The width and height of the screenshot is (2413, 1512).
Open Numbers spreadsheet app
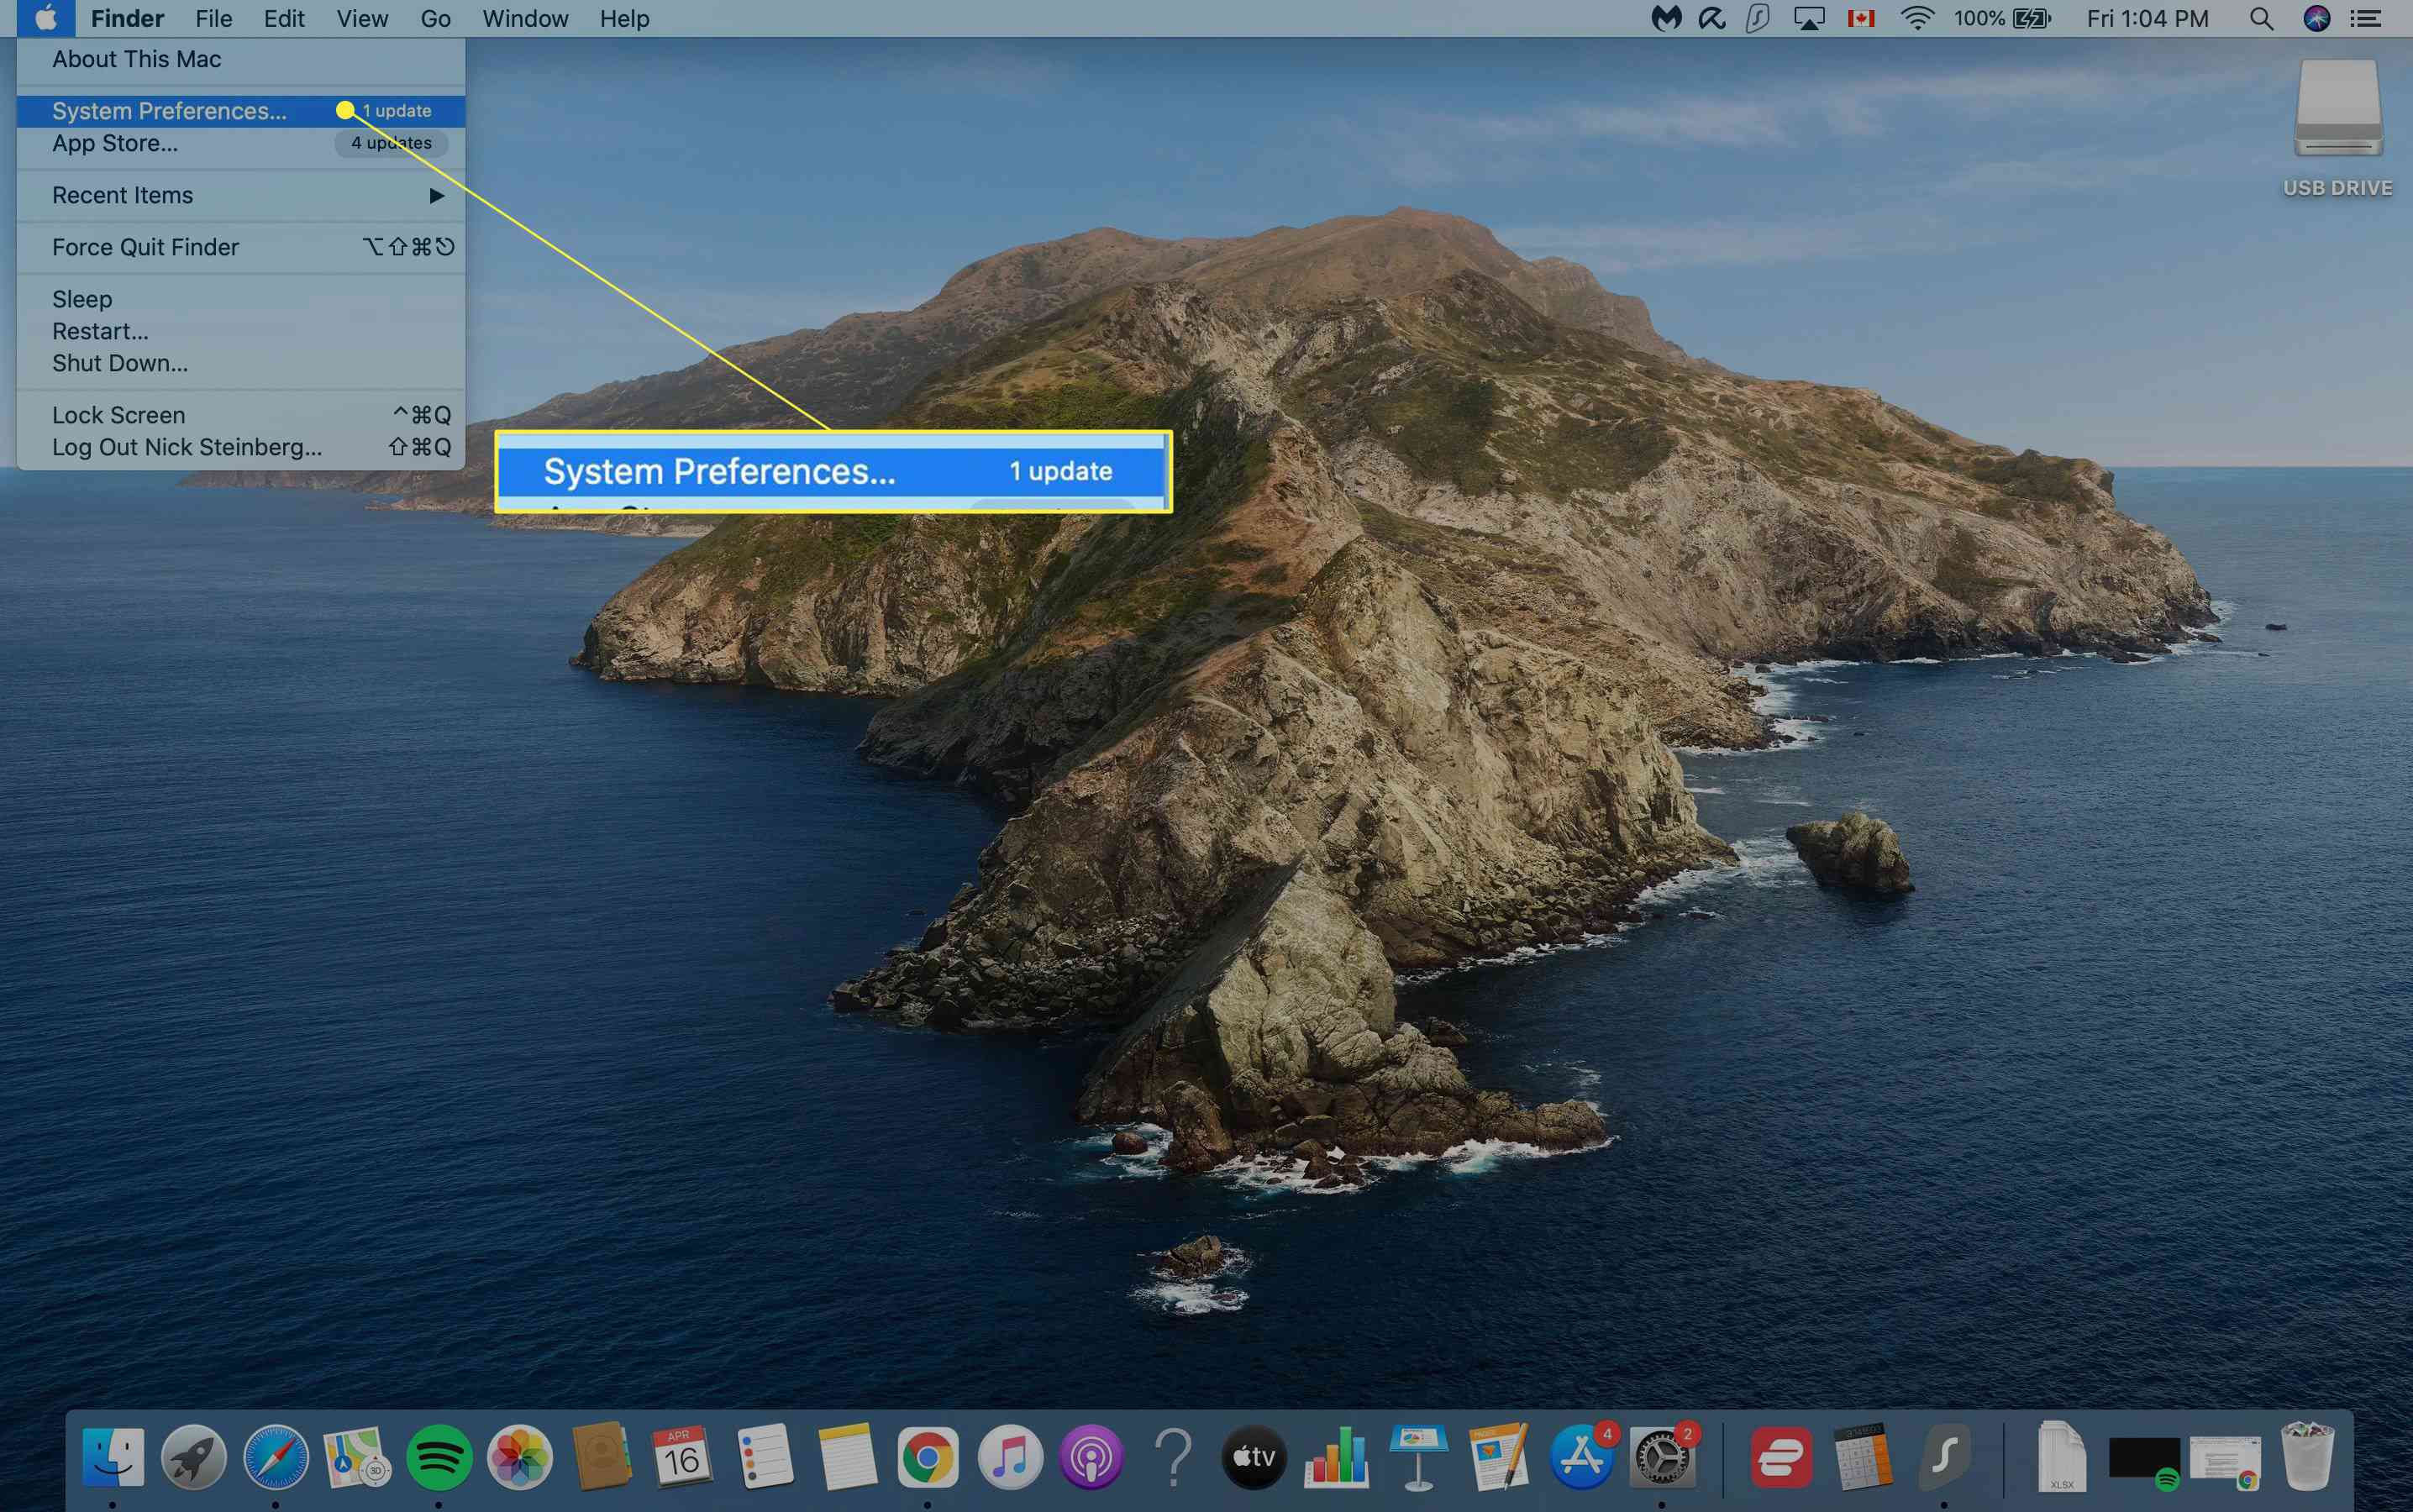point(1334,1455)
